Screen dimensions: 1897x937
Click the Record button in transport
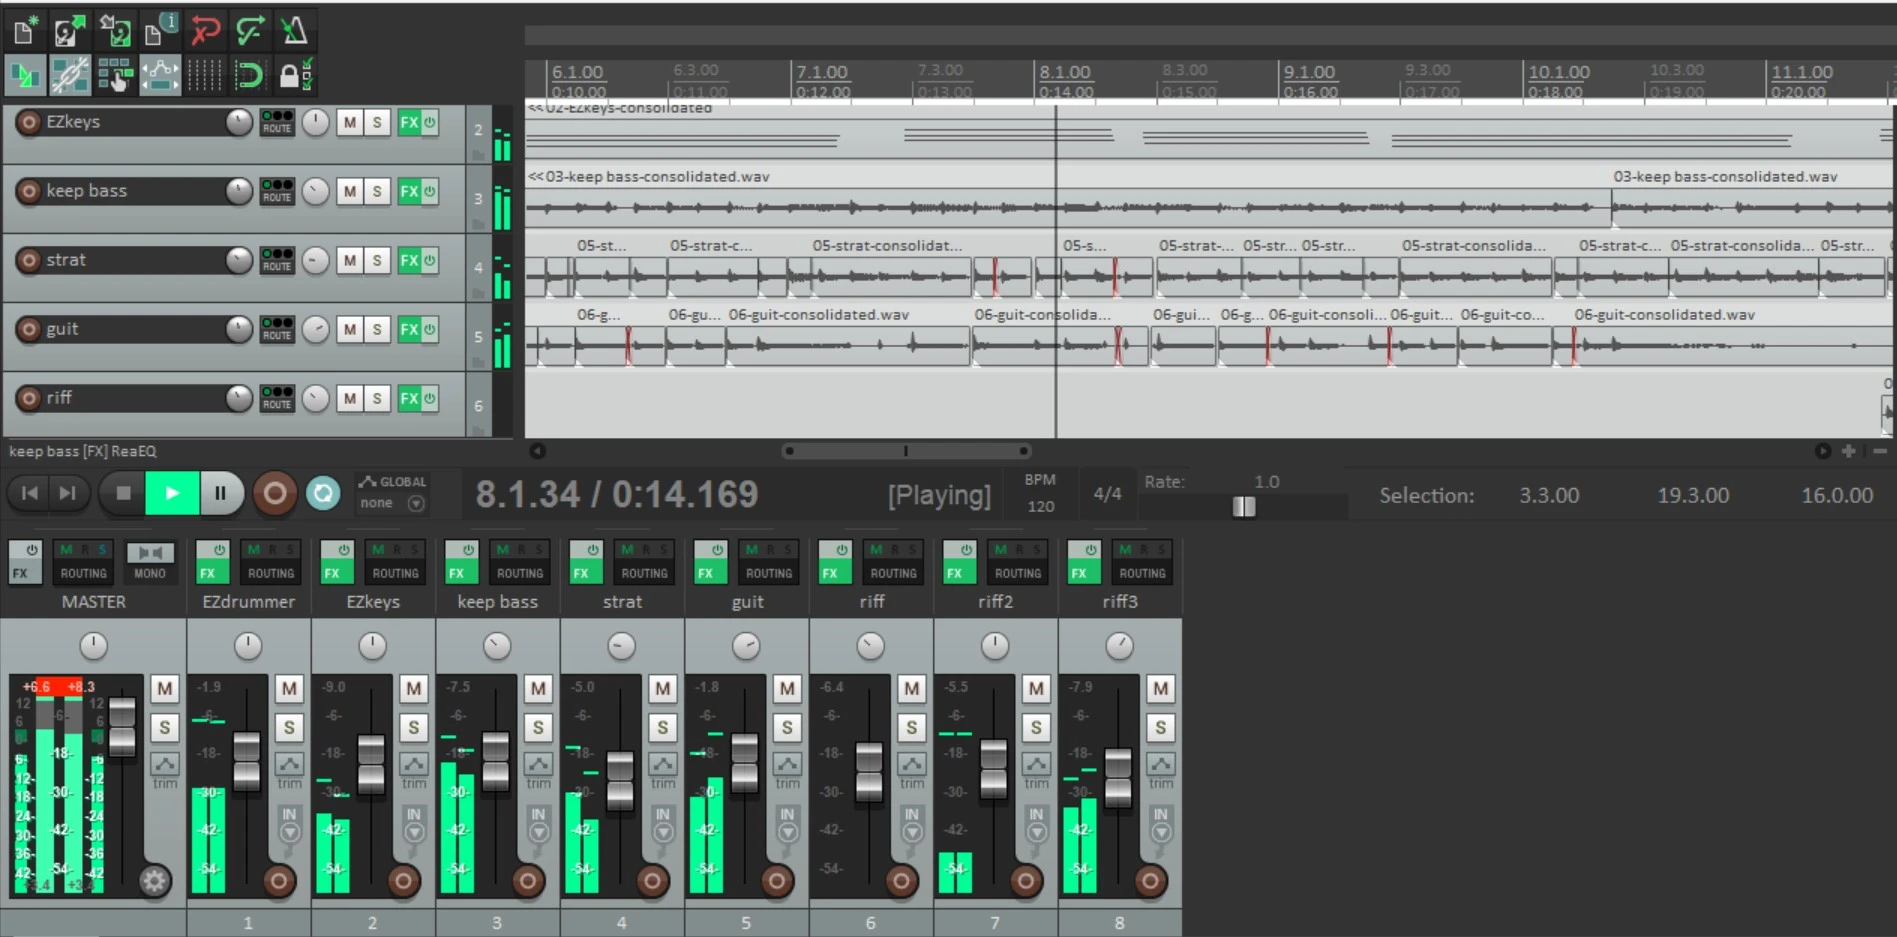pos(275,493)
